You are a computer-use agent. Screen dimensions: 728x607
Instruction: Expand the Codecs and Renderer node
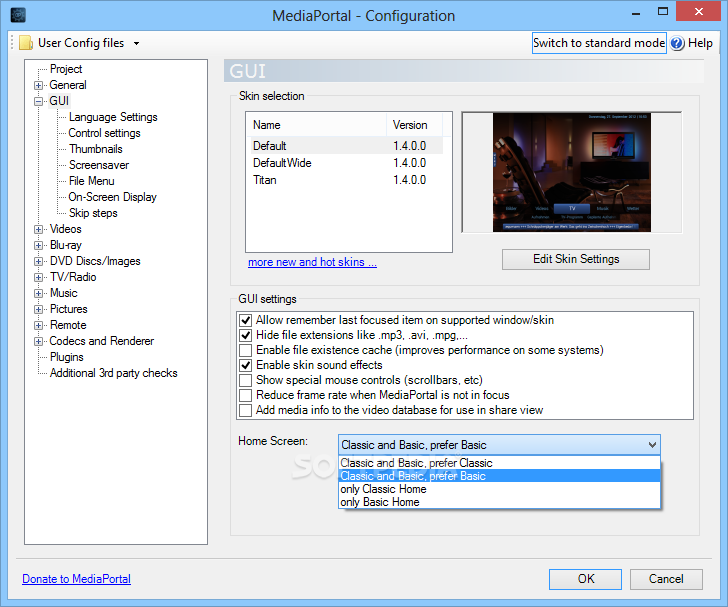click(x=39, y=341)
